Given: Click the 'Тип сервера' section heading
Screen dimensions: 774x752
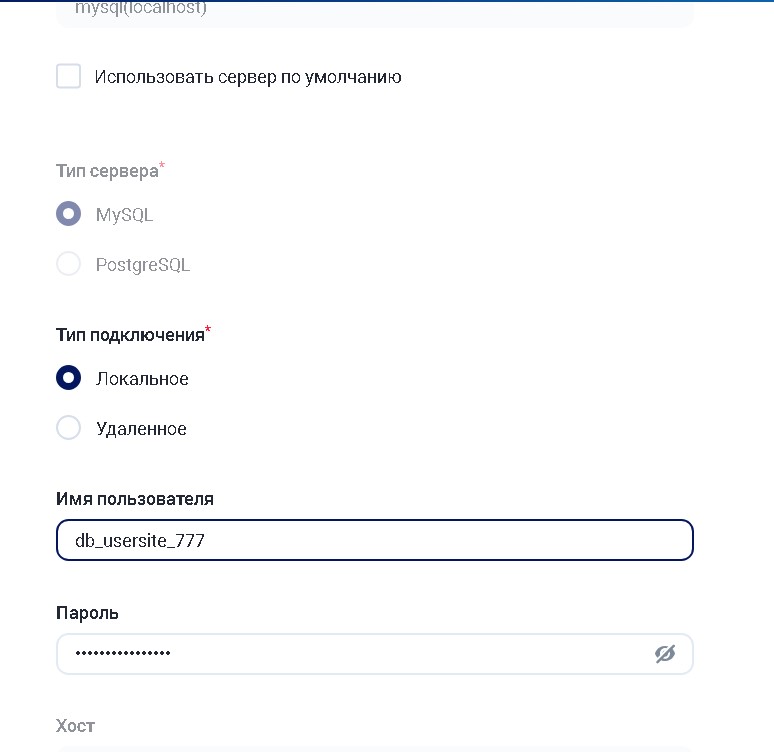Looking at the screenshot, I should point(107,171).
